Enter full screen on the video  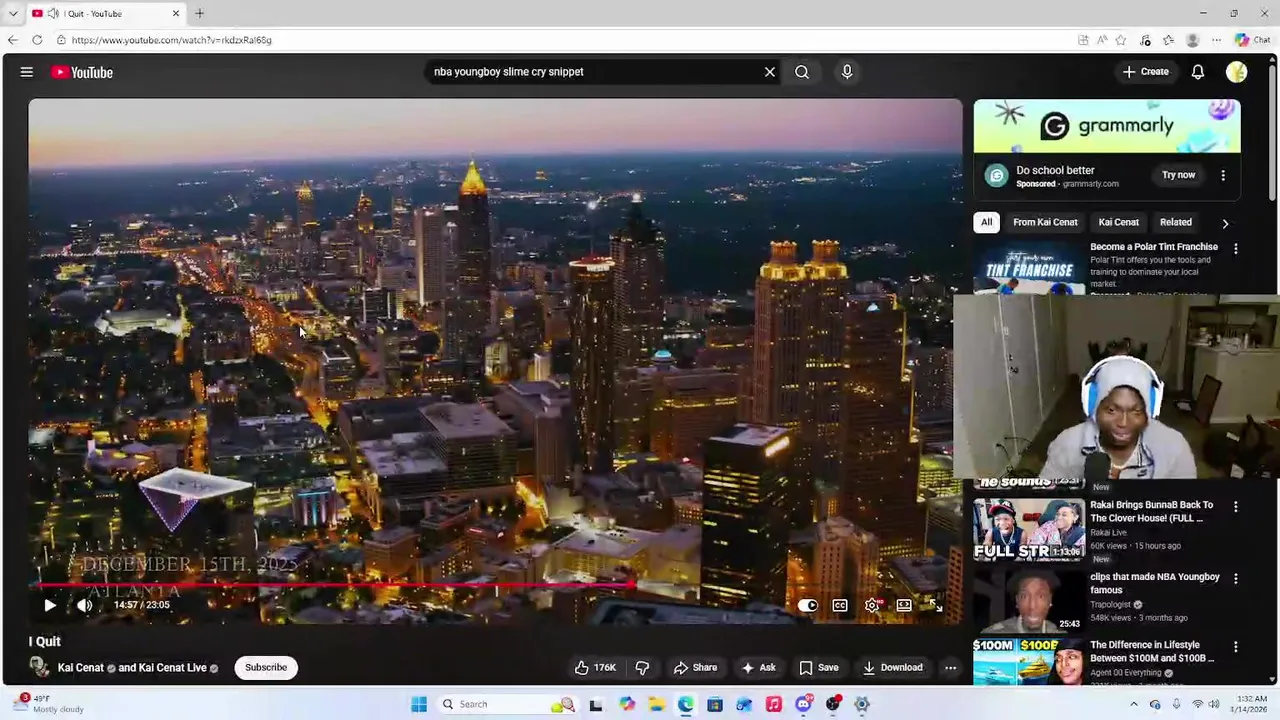(x=936, y=605)
